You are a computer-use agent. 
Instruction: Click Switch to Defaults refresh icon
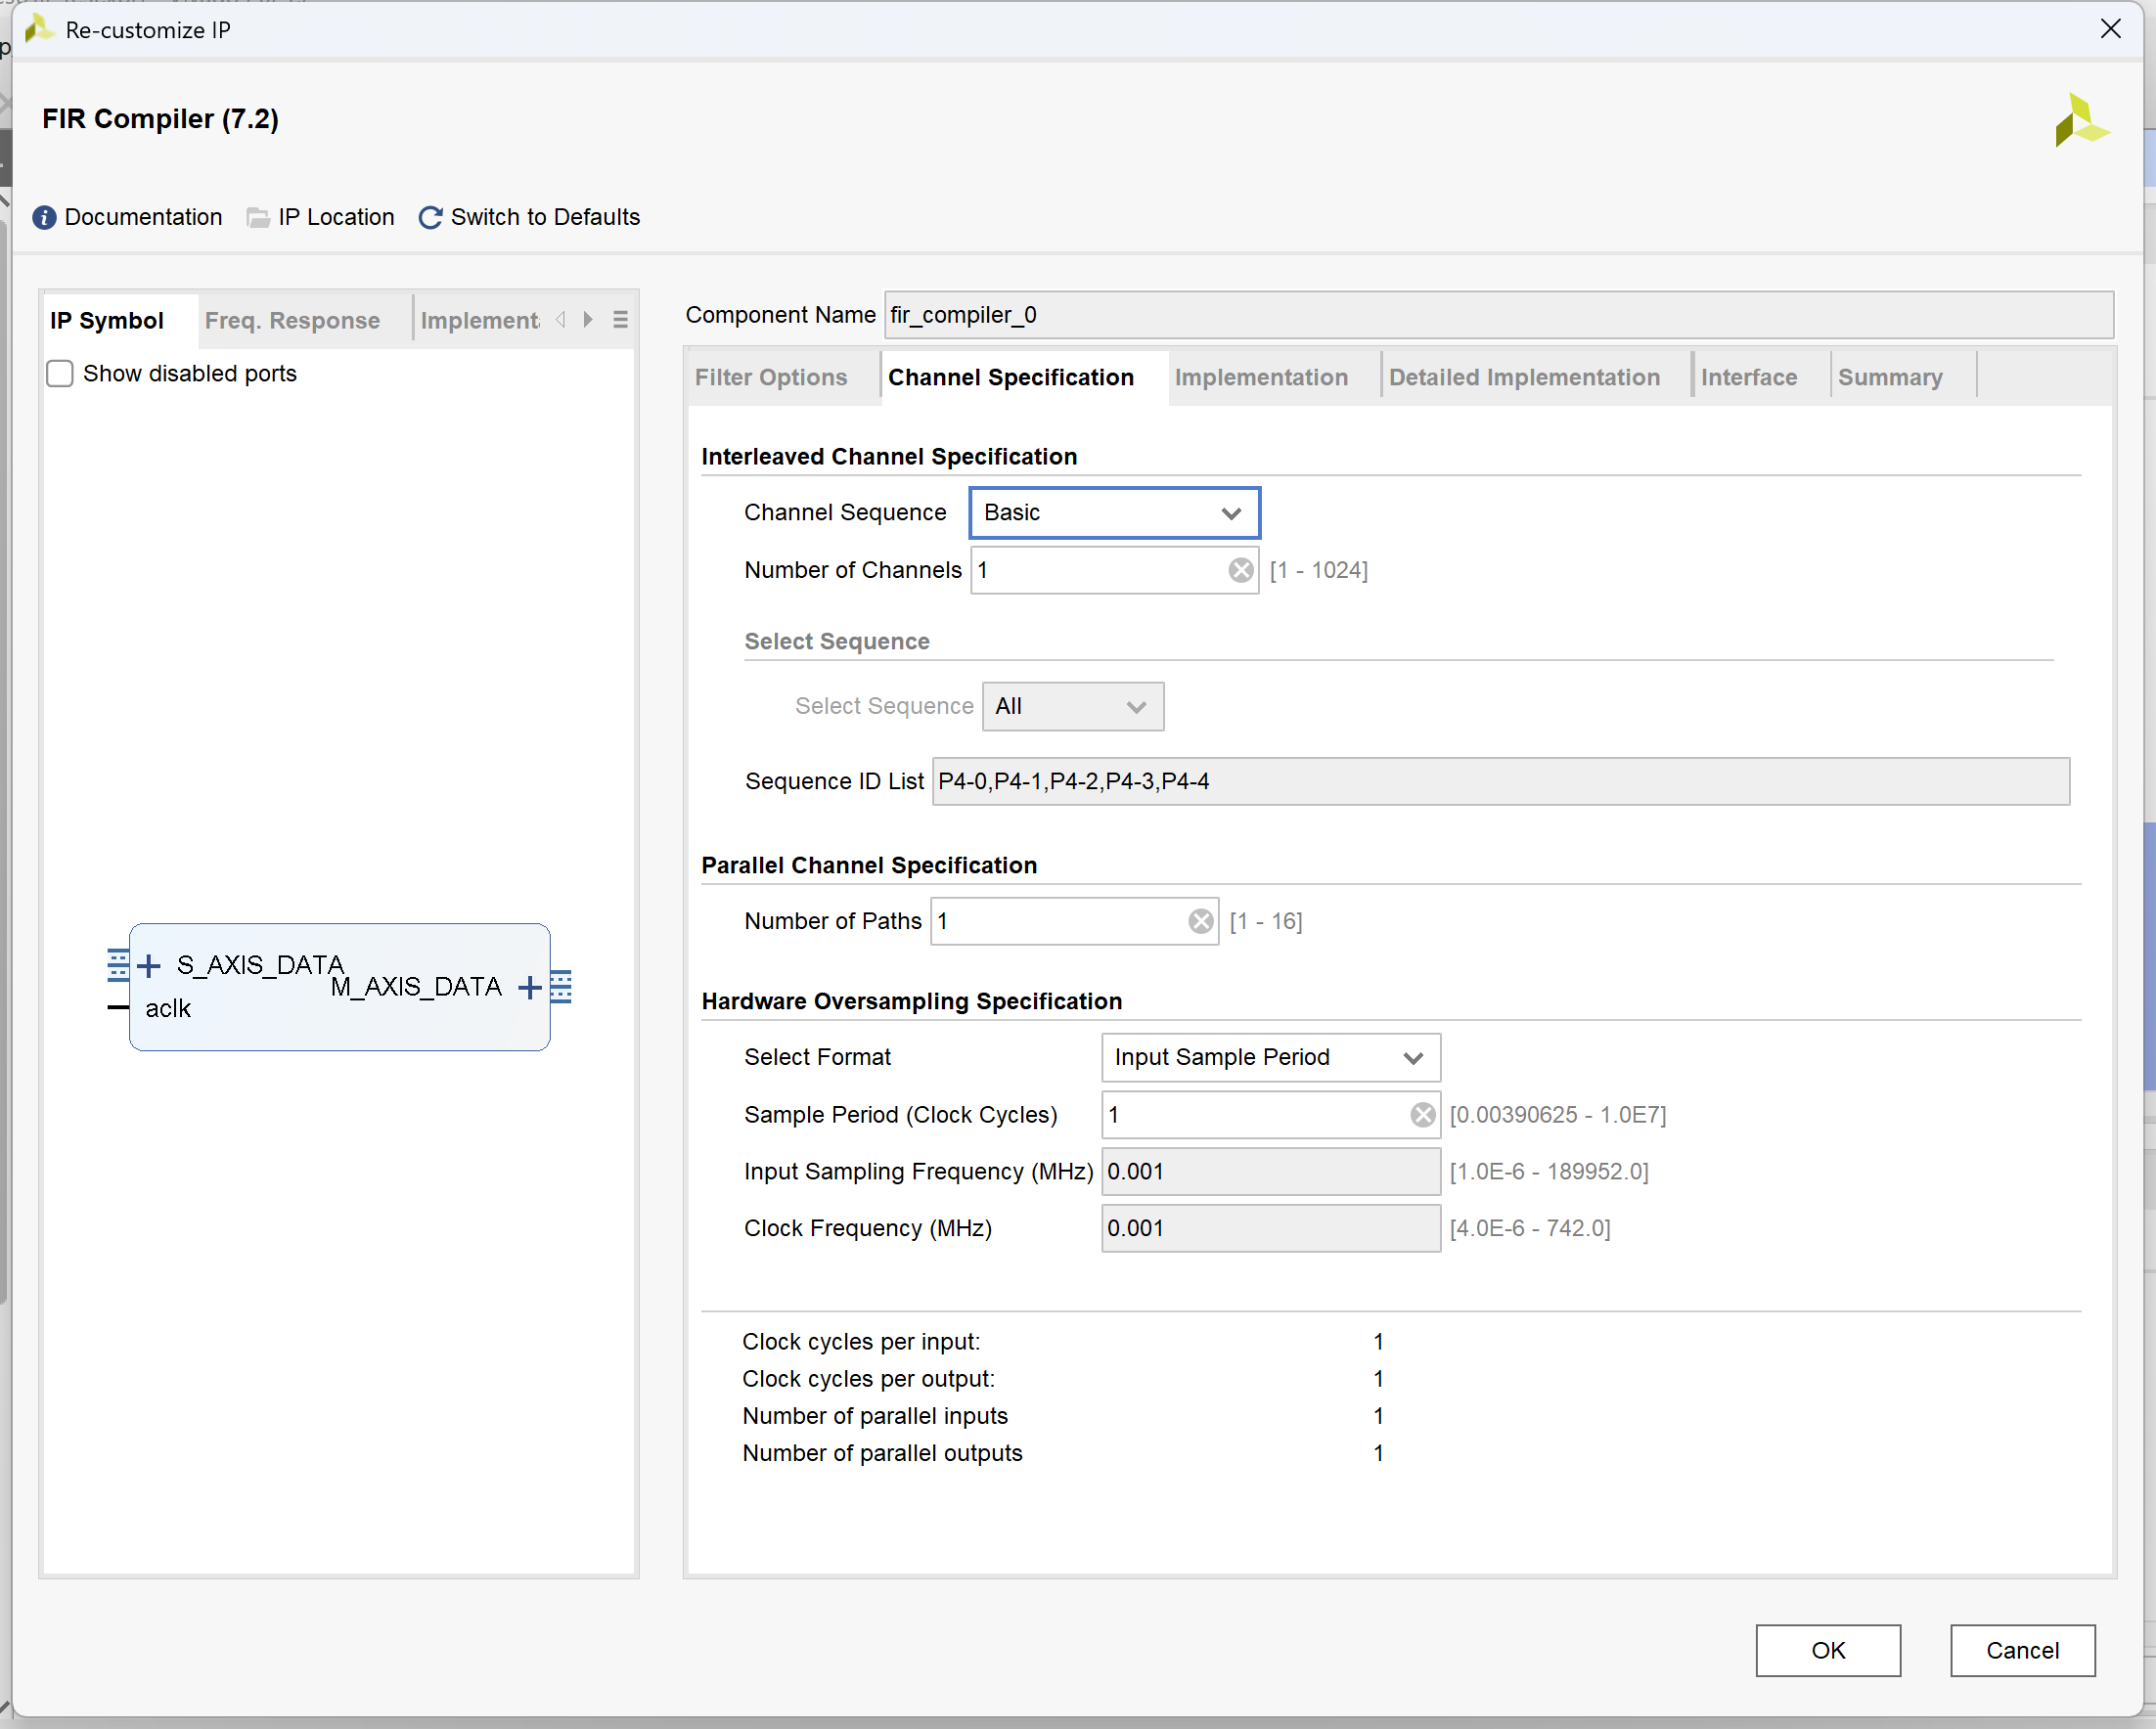[x=430, y=218]
